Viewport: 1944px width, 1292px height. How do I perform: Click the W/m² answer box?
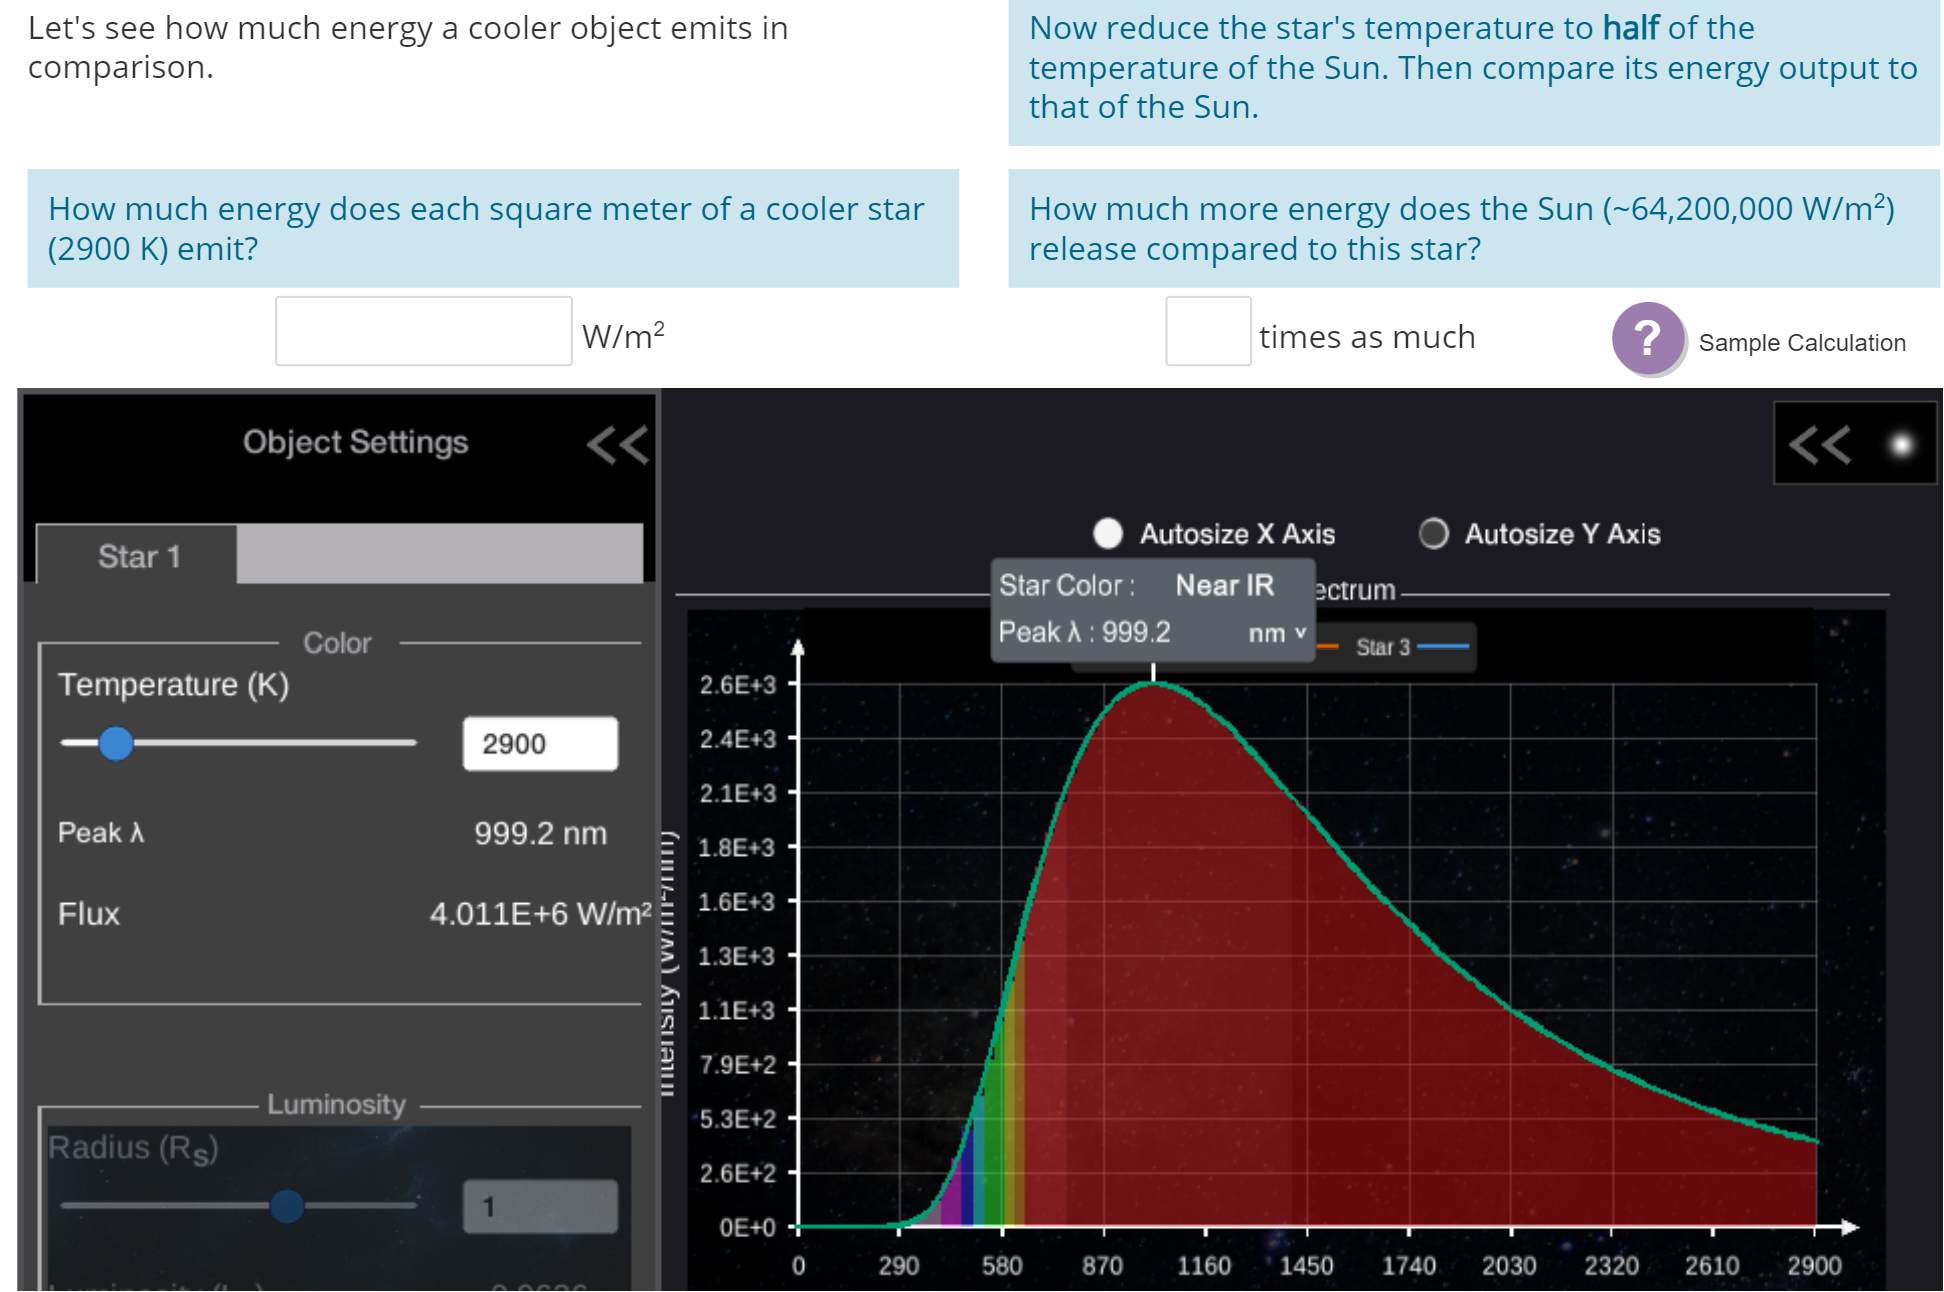[423, 330]
